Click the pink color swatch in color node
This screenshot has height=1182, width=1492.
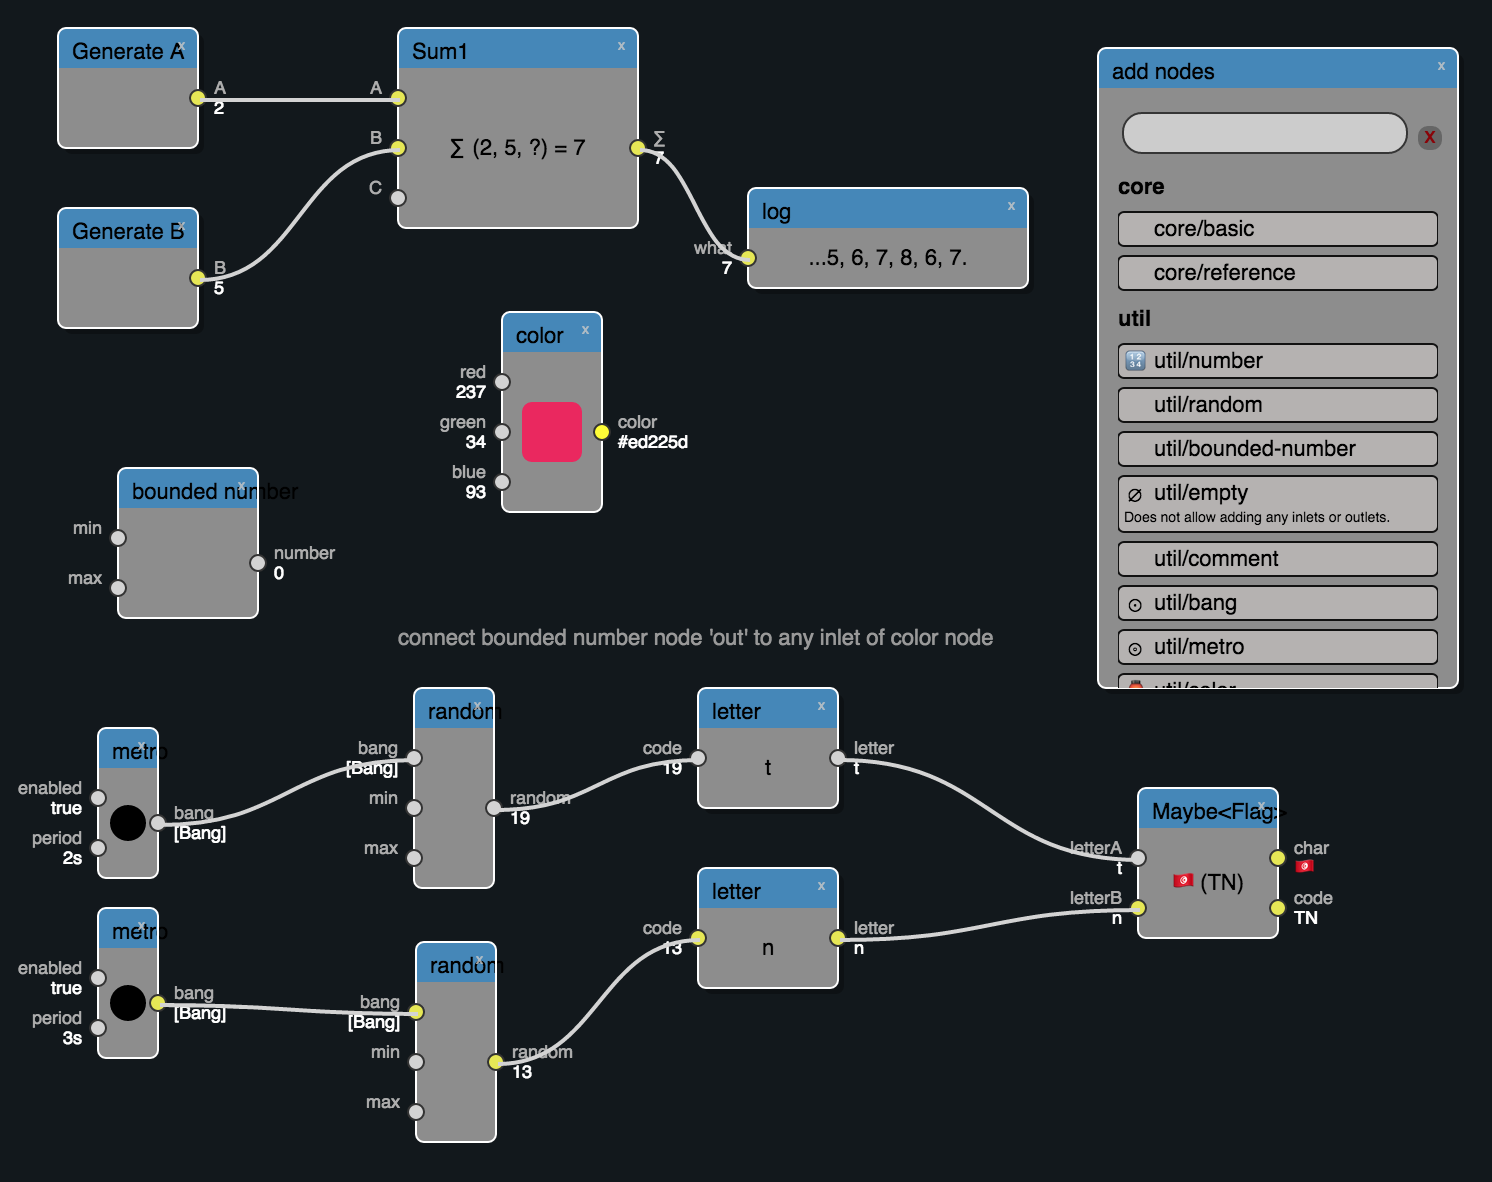pos(552,432)
